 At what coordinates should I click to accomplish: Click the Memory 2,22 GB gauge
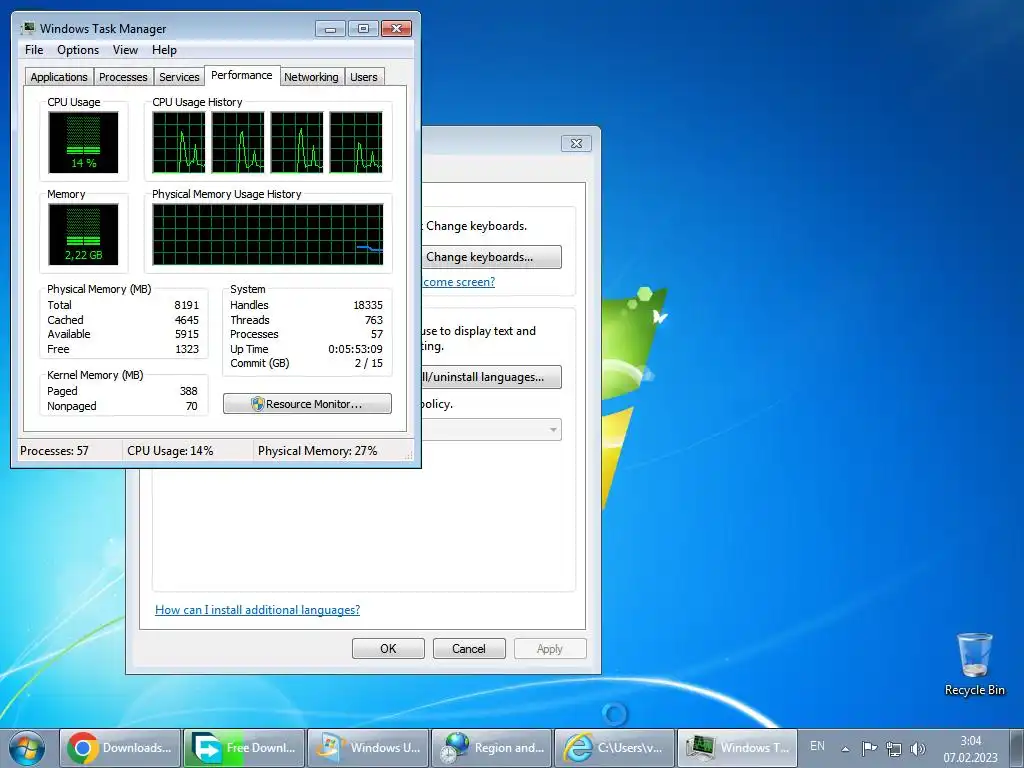pos(83,234)
